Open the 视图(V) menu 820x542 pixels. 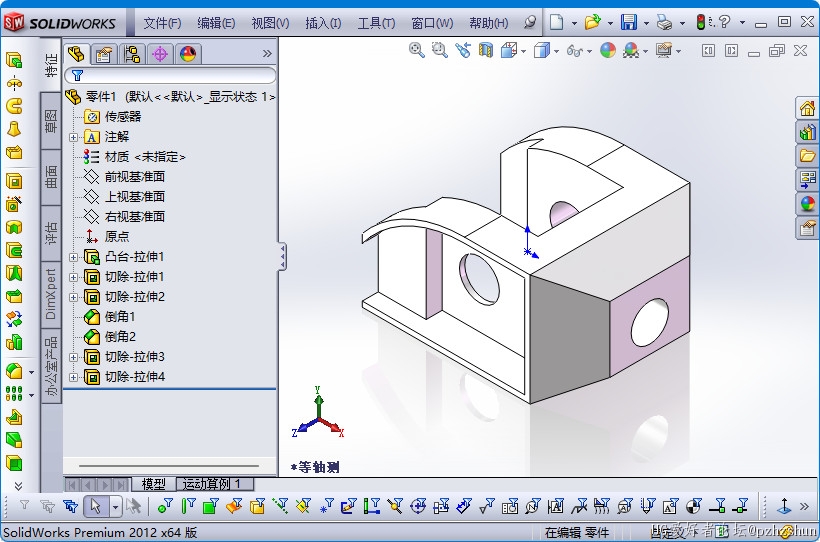pyautogui.click(x=270, y=23)
